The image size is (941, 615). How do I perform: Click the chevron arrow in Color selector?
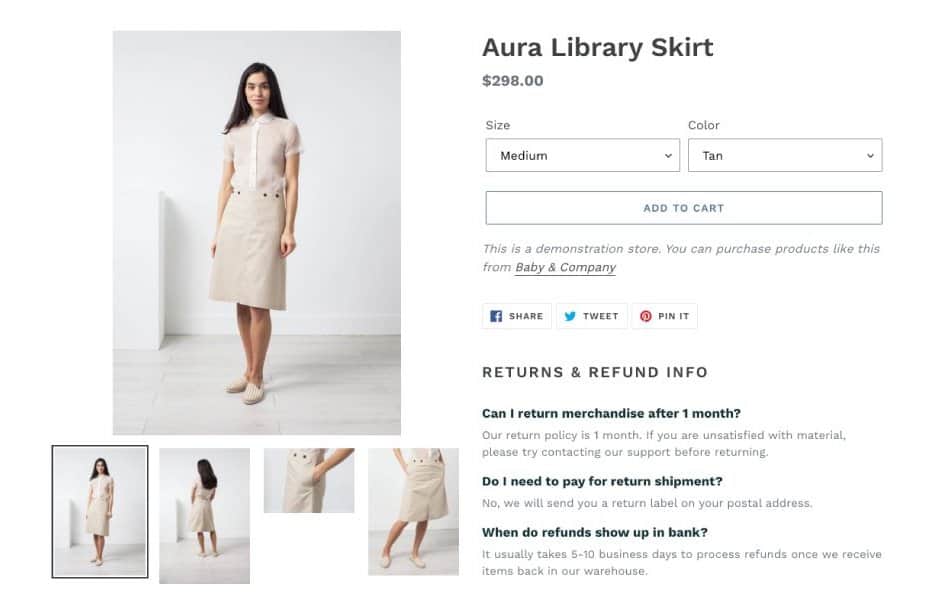click(x=870, y=156)
